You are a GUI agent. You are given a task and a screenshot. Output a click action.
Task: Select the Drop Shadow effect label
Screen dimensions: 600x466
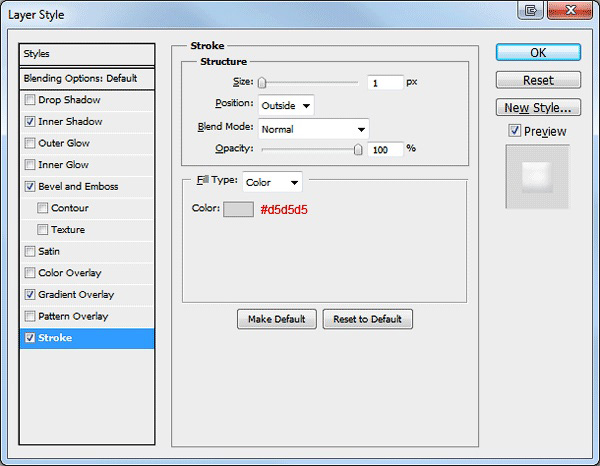69,100
